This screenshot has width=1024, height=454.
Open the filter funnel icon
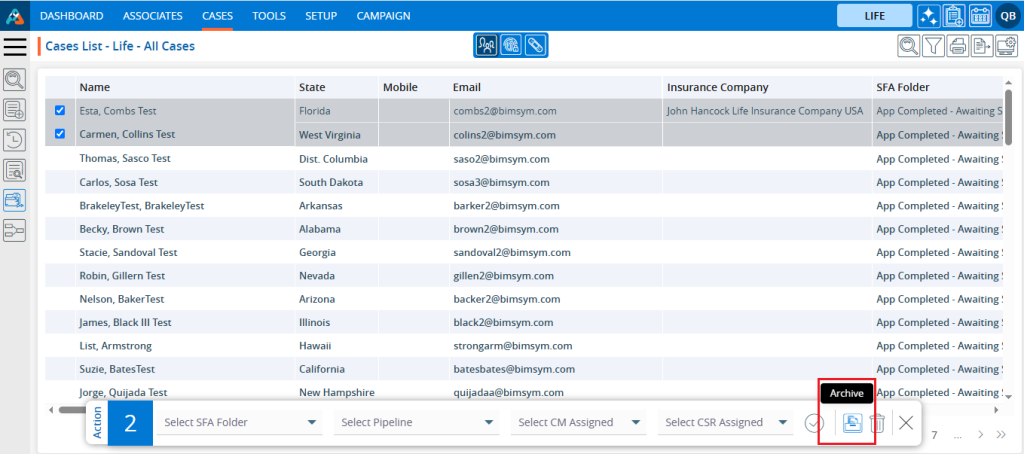932,45
